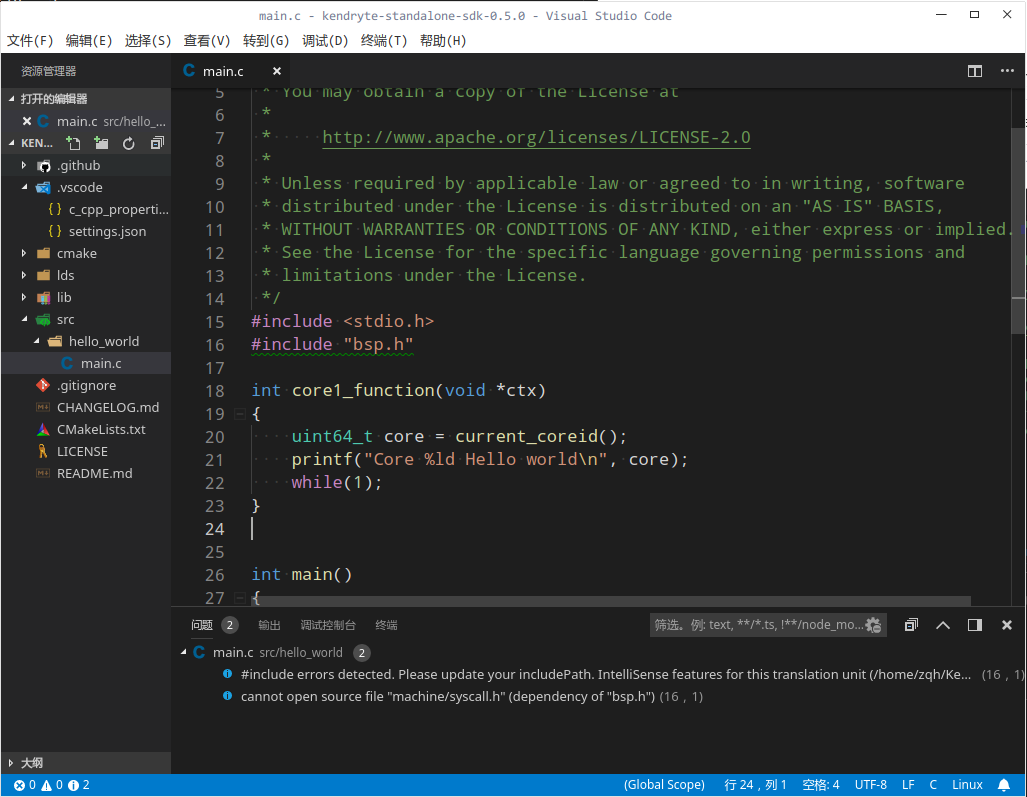Split the editor to the right
1027x797 pixels.
pos(974,71)
